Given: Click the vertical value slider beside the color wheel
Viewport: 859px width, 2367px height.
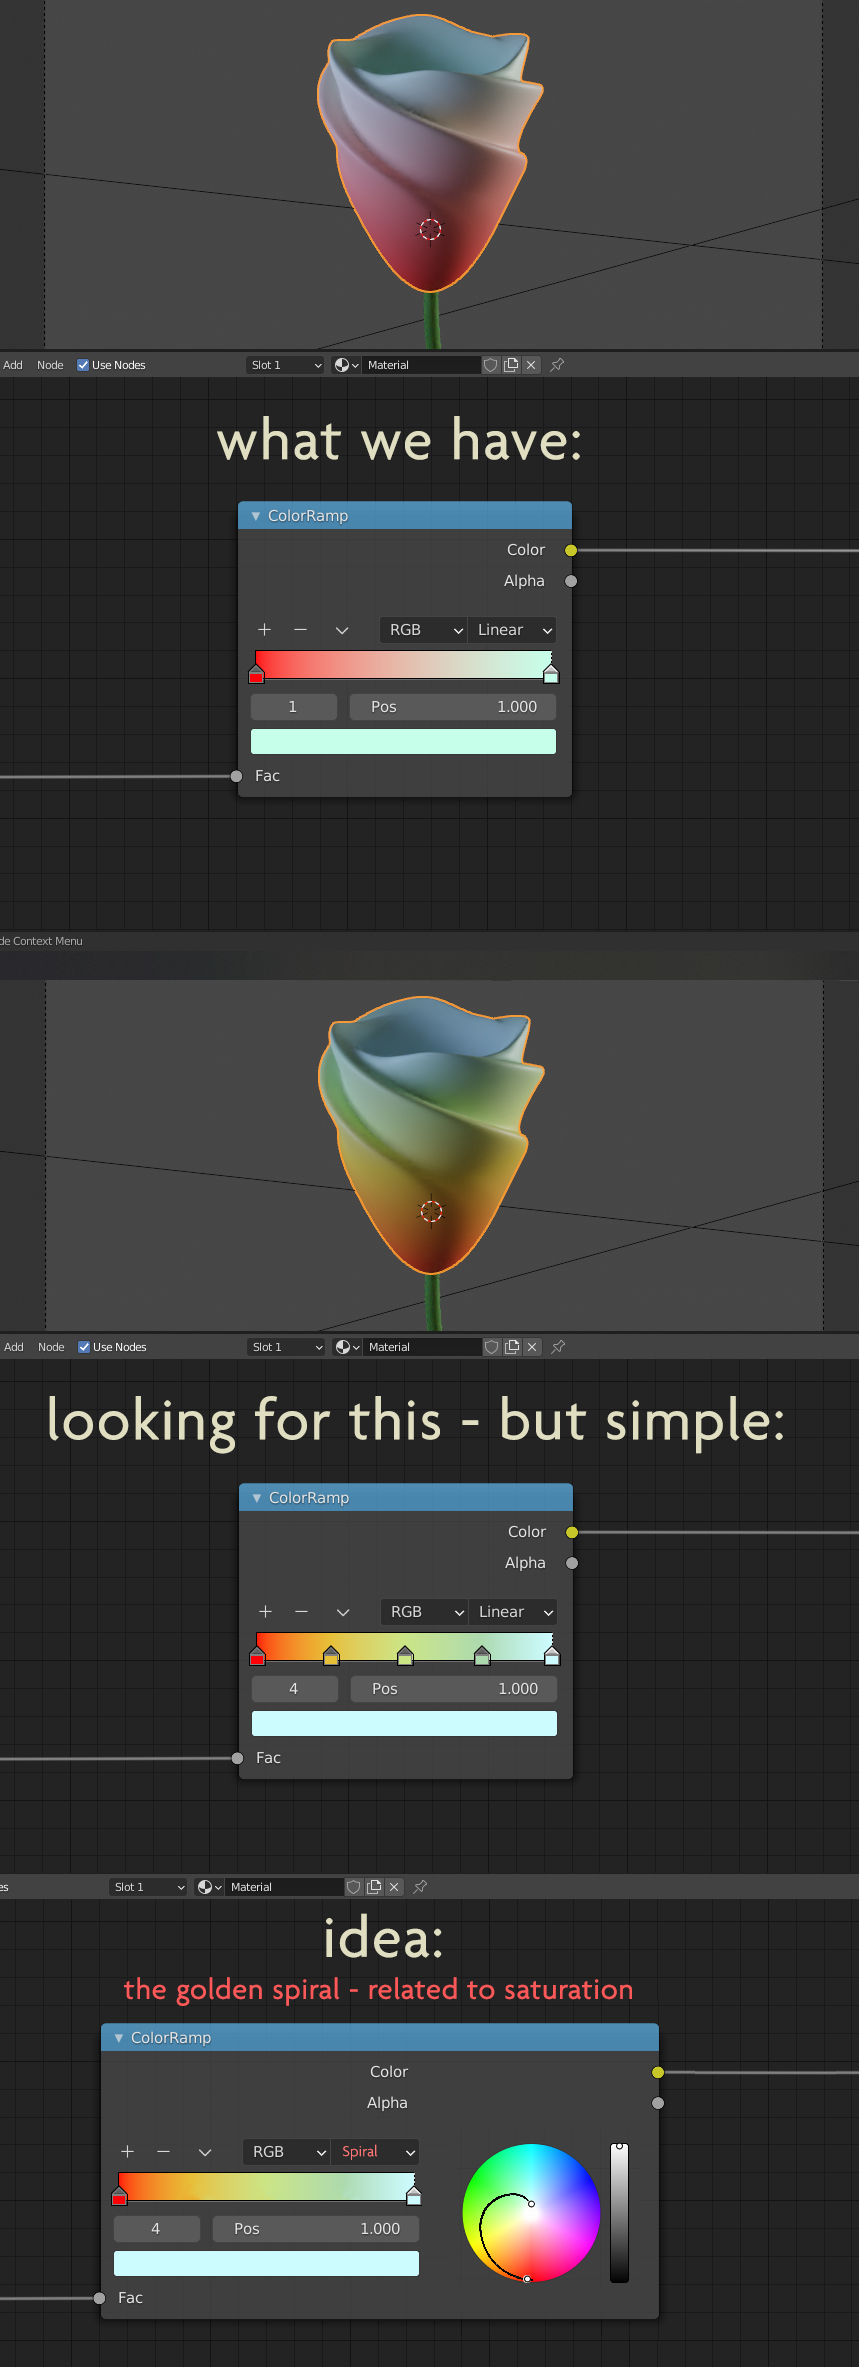Looking at the screenshot, I should (620, 2213).
